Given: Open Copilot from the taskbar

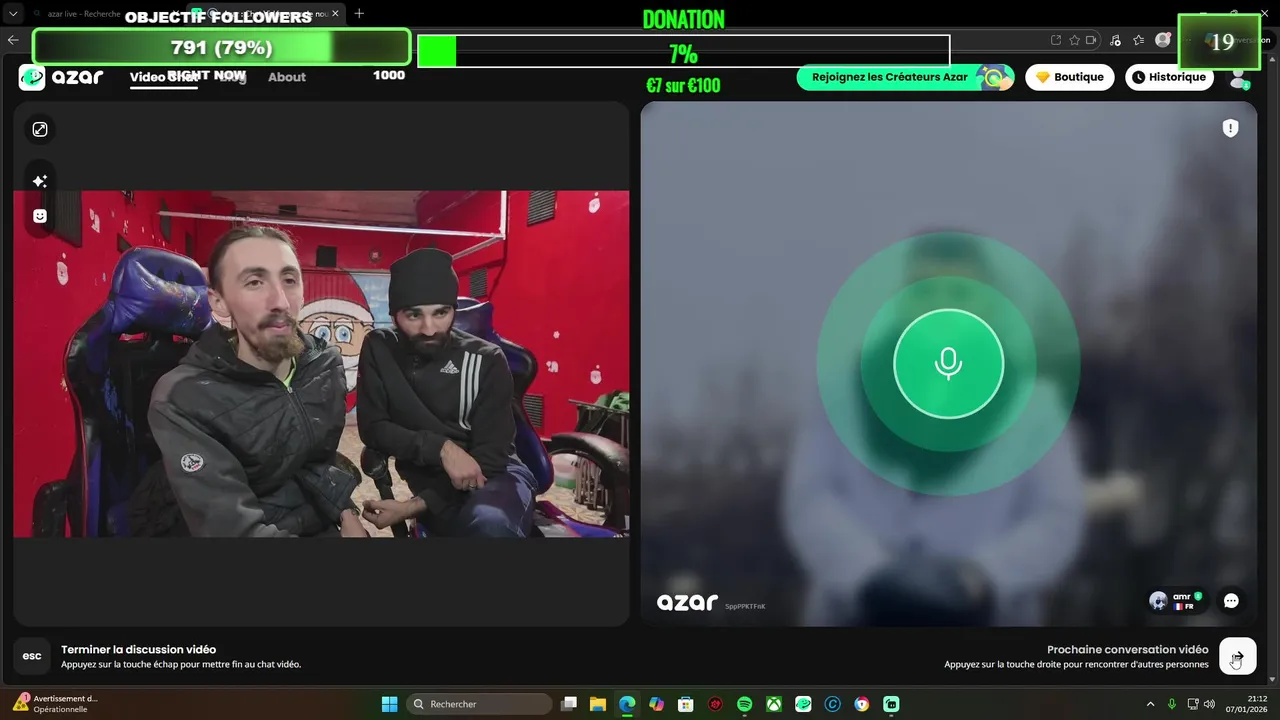Looking at the screenshot, I should click(x=656, y=704).
